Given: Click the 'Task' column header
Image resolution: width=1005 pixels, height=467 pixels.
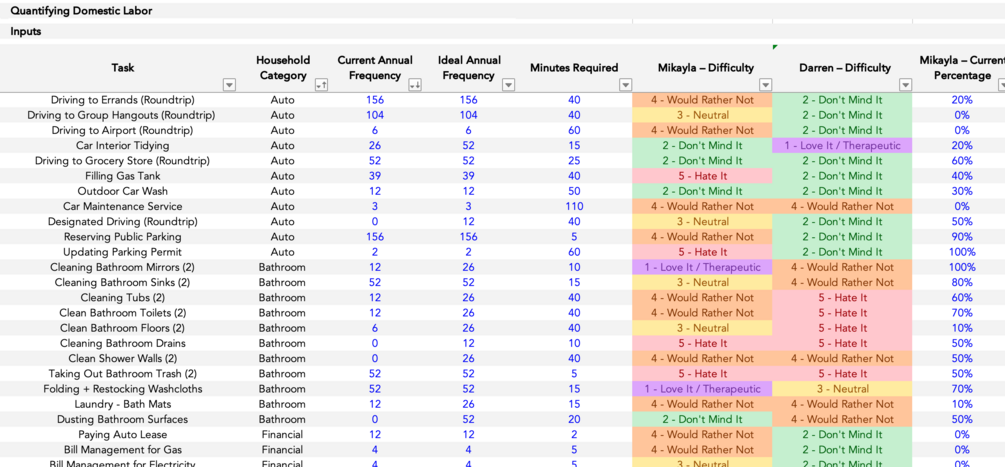Looking at the screenshot, I should [x=122, y=68].
